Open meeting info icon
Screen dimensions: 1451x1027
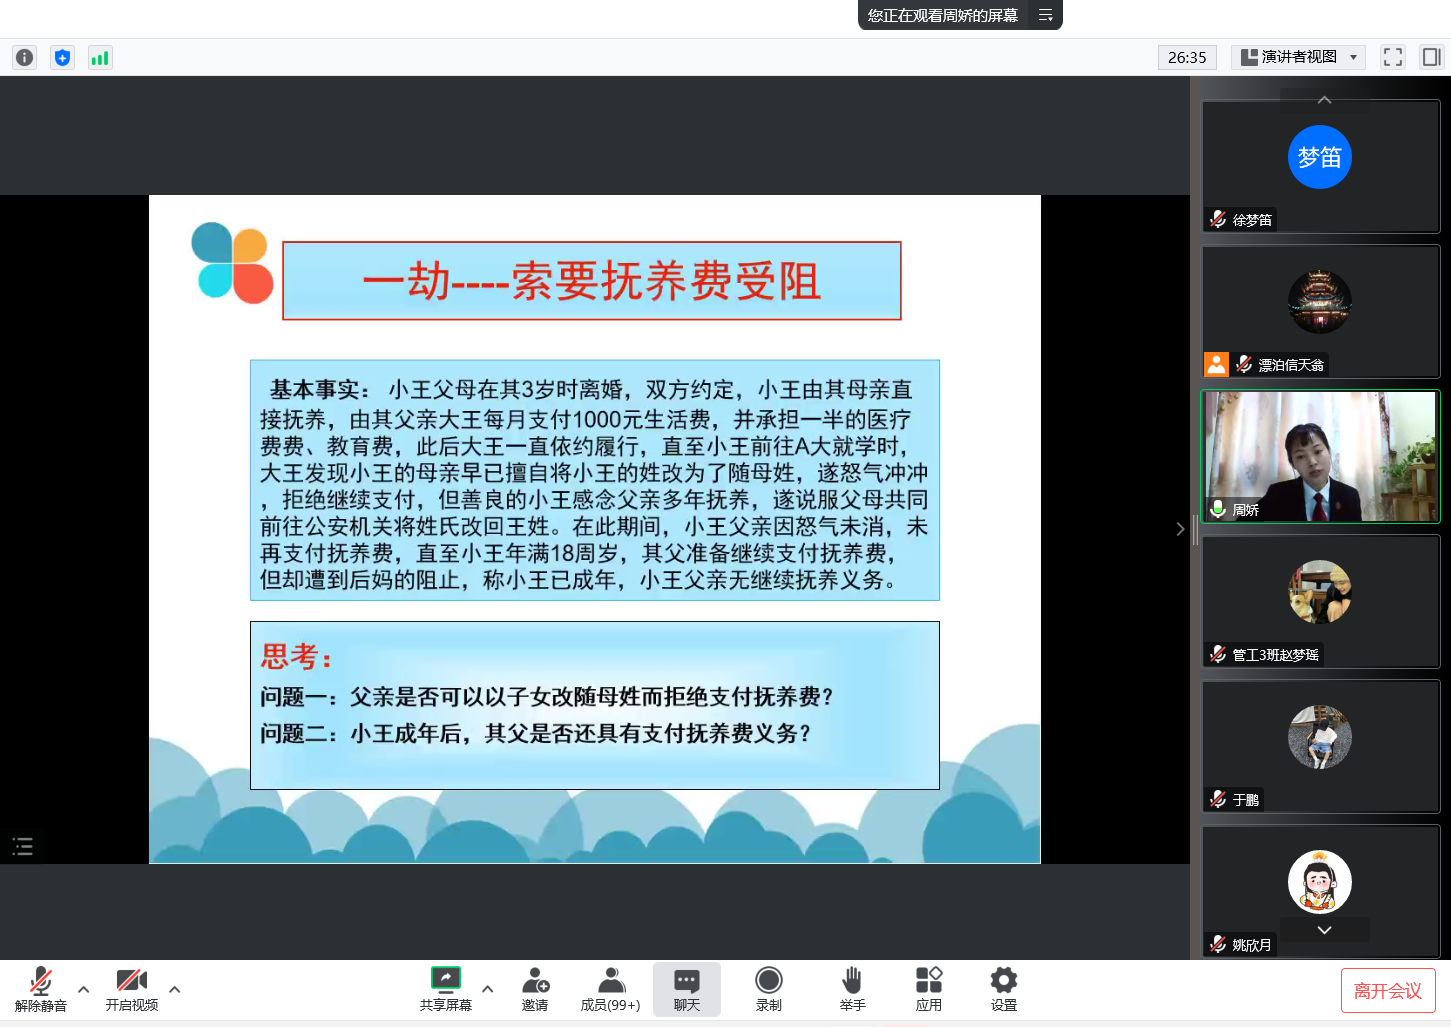(25, 58)
